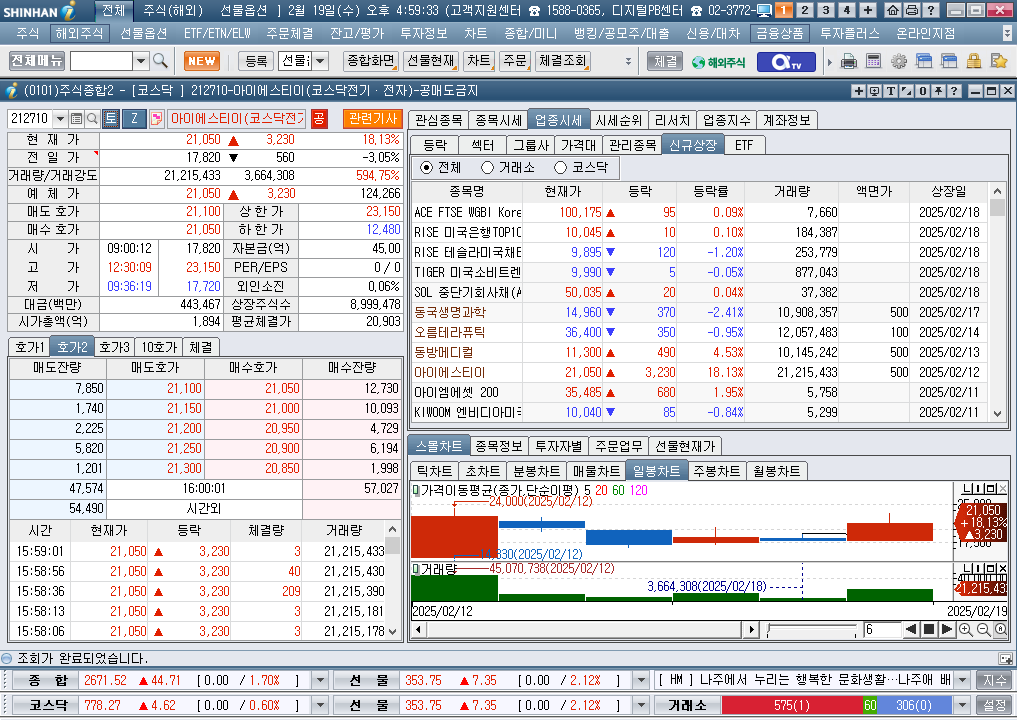Screen dimensions: 1017x720
Task: Click the orange 관련기사 button
Action: [372, 119]
